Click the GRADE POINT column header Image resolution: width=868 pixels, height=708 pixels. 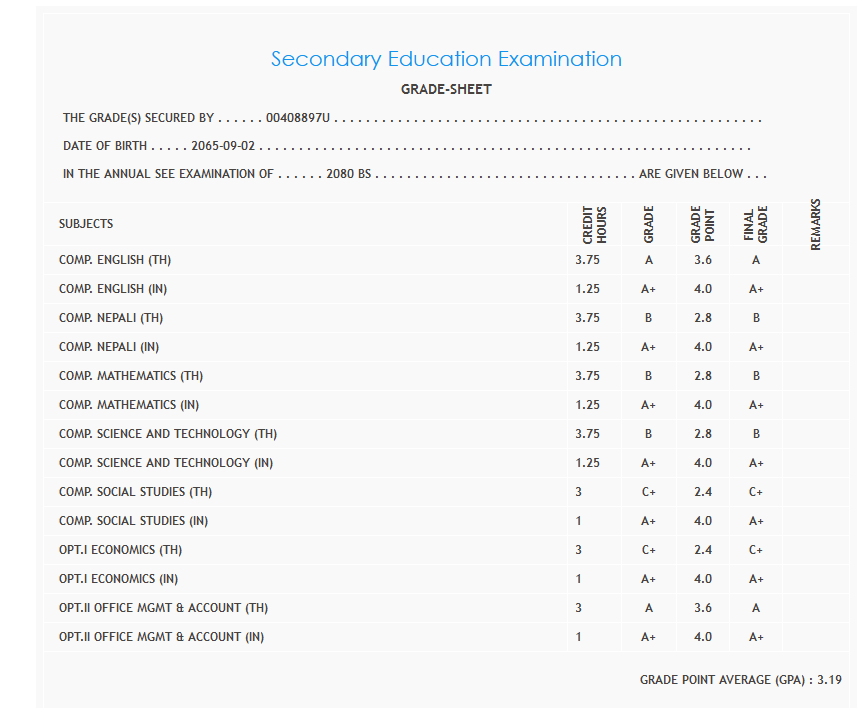702,226
